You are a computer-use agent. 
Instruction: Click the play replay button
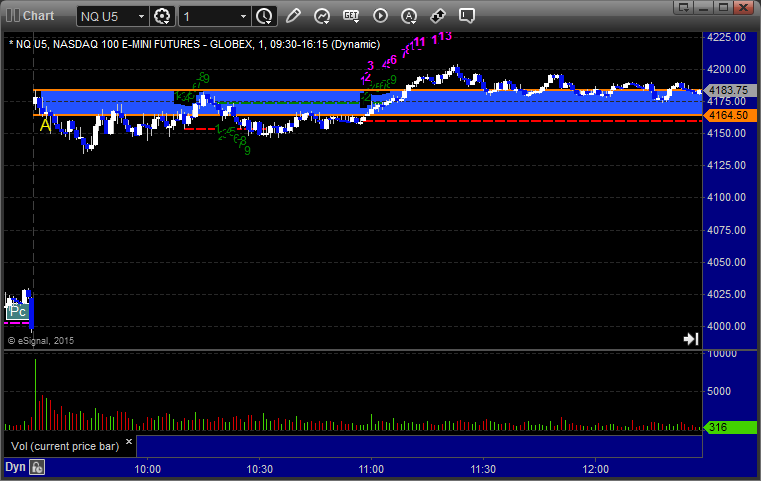380,16
